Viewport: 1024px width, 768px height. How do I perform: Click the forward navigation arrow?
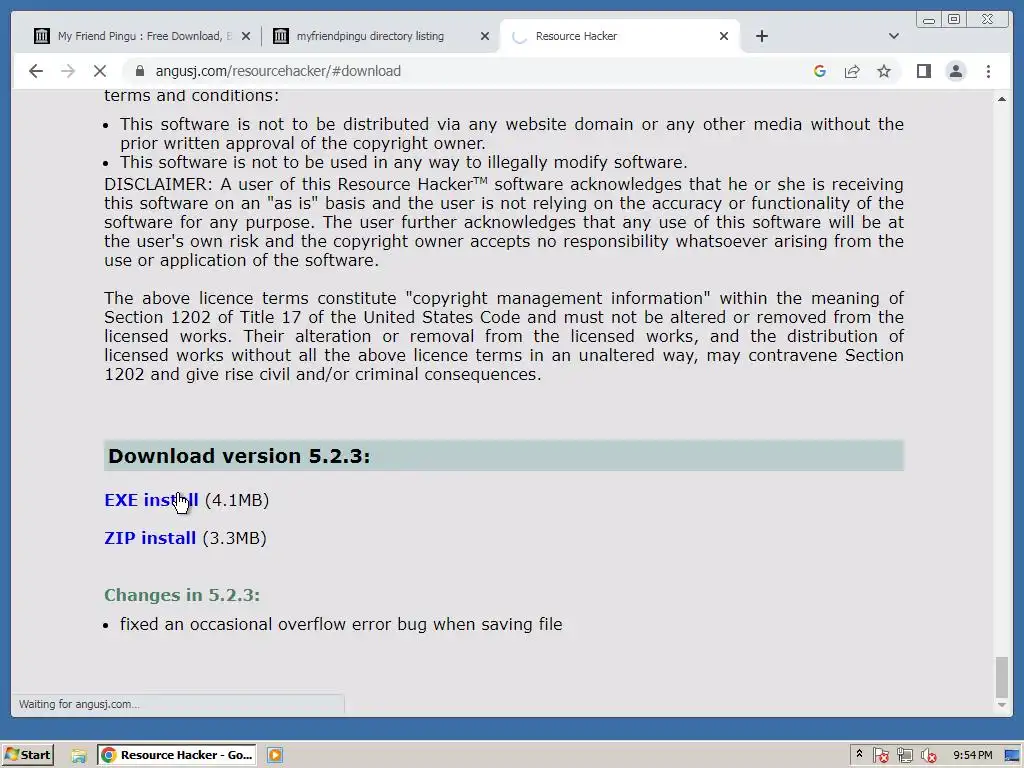coord(68,71)
